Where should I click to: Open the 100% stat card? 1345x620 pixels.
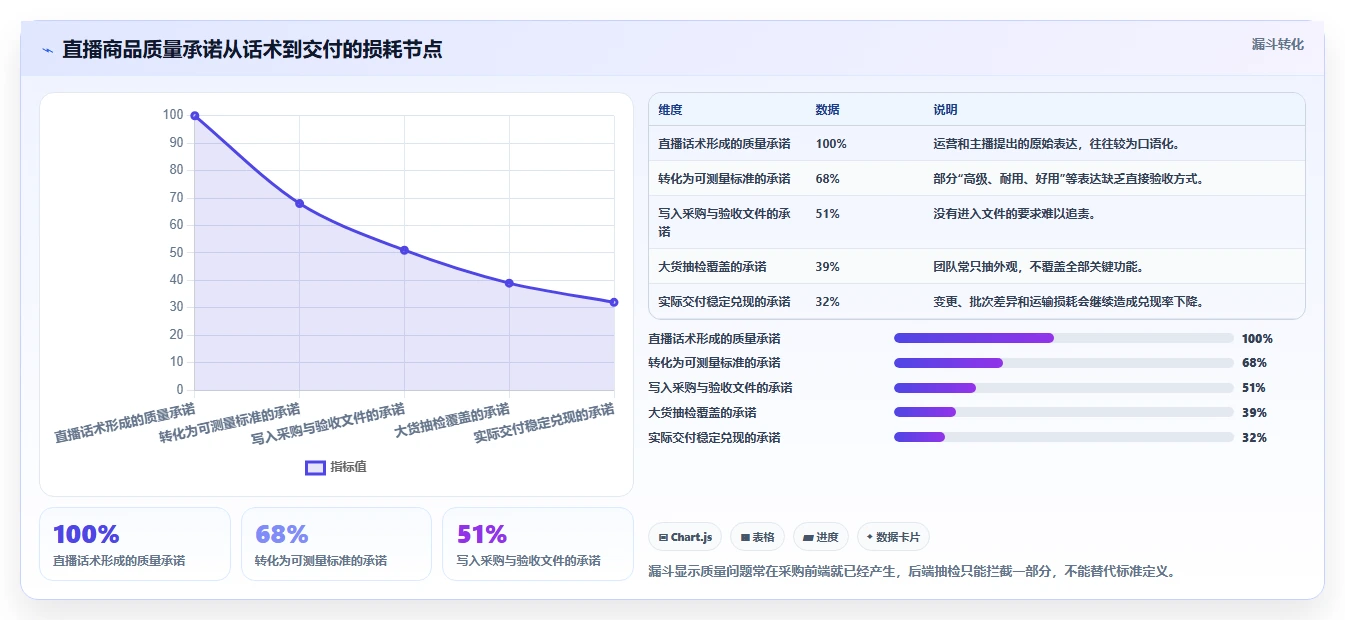tap(135, 544)
